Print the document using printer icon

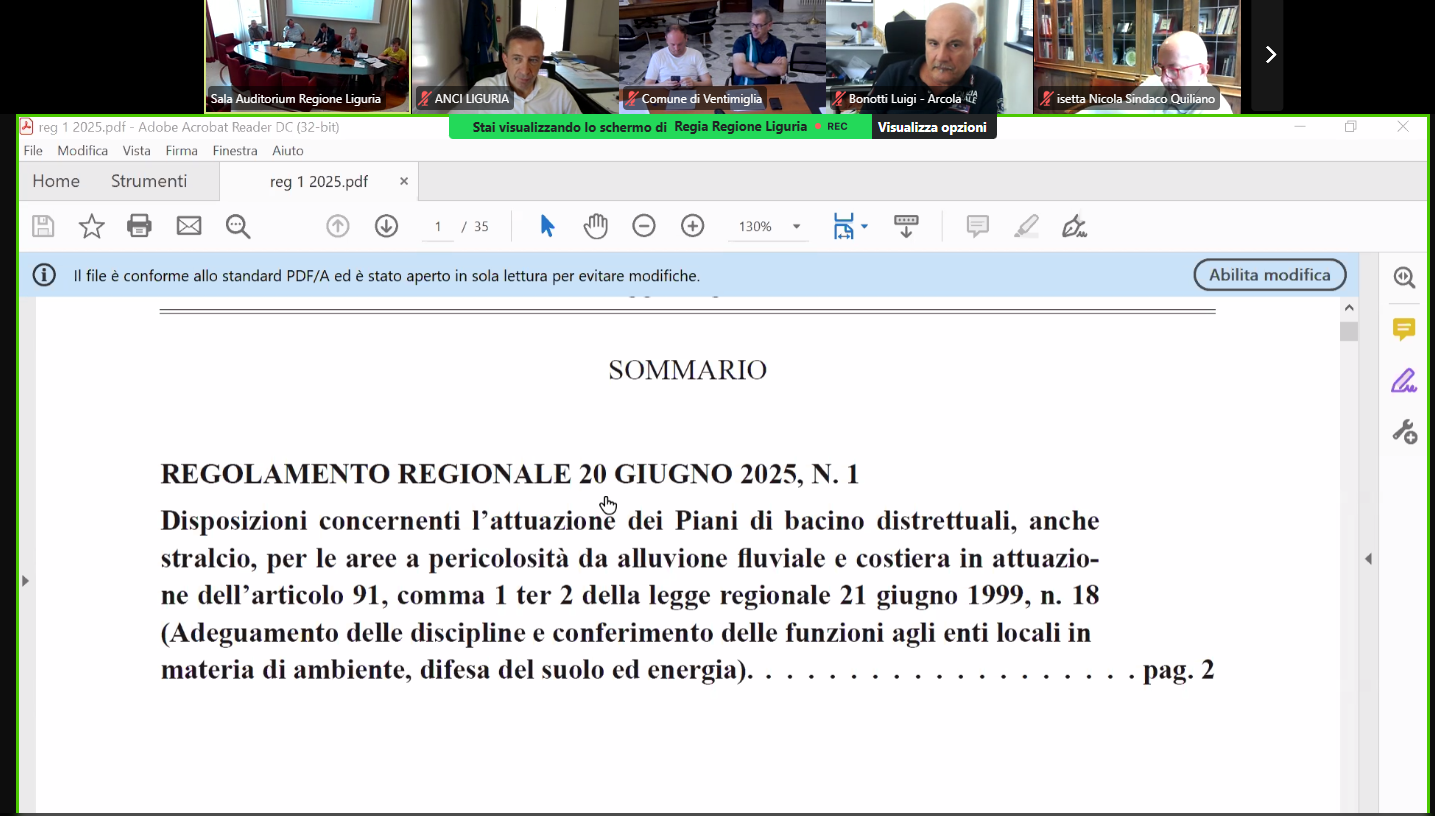click(140, 226)
